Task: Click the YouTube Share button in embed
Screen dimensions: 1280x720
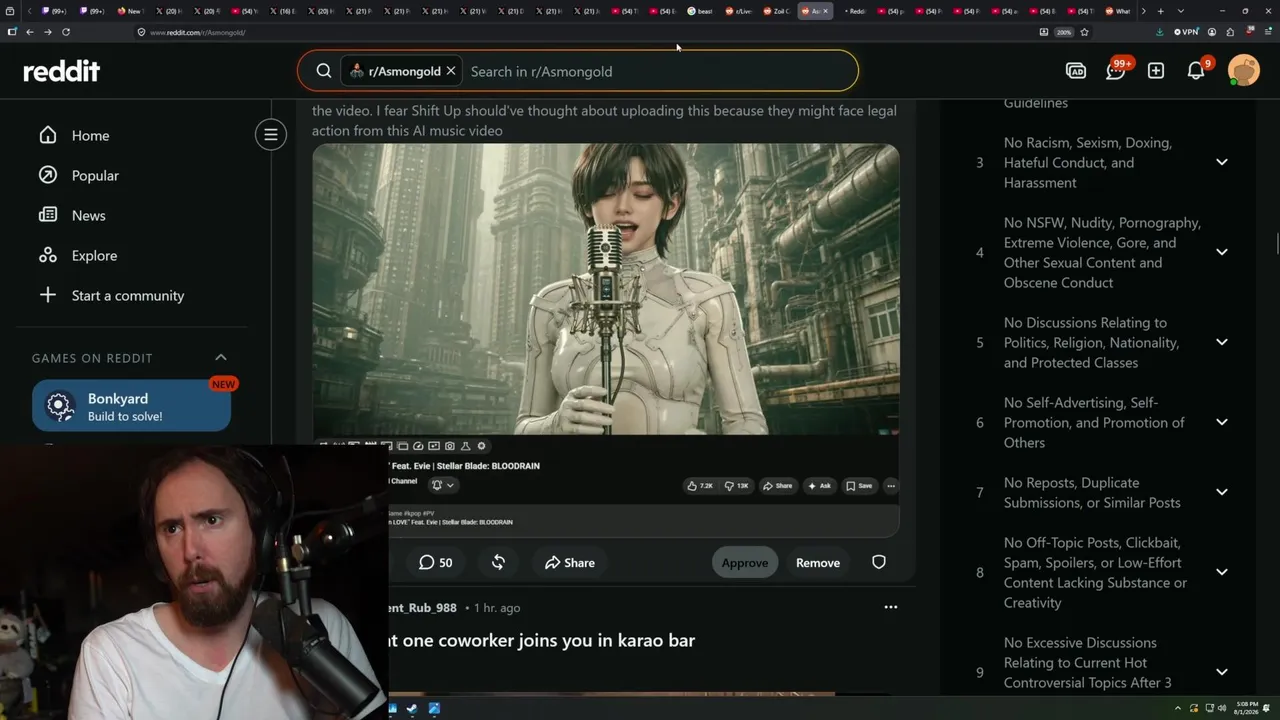Action: pos(777,486)
